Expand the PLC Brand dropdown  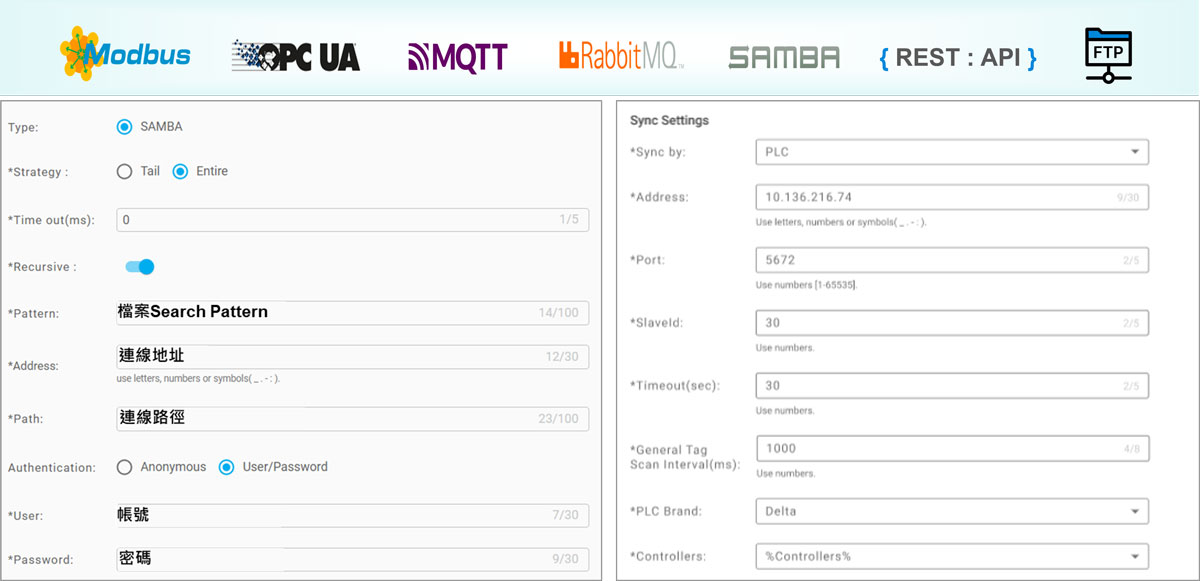[951, 511]
